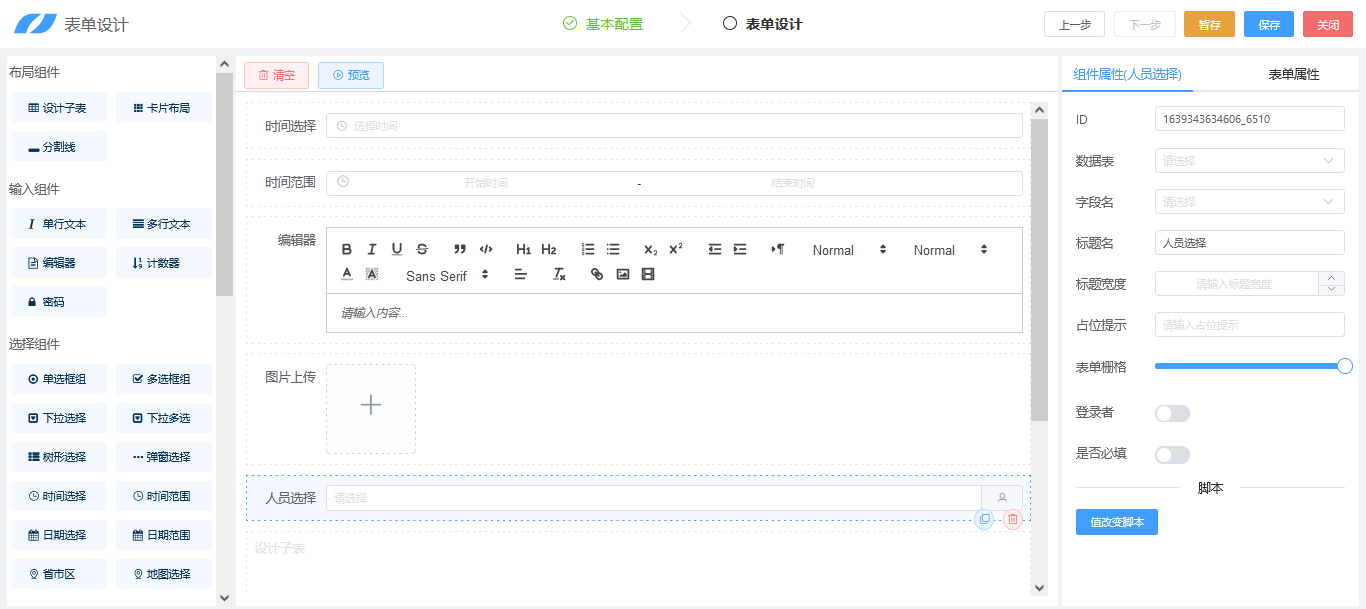Image resolution: width=1366 pixels, height=609 pixels.
Task: Switch to the 表单属性 tab
Action: coord(1294,74)
